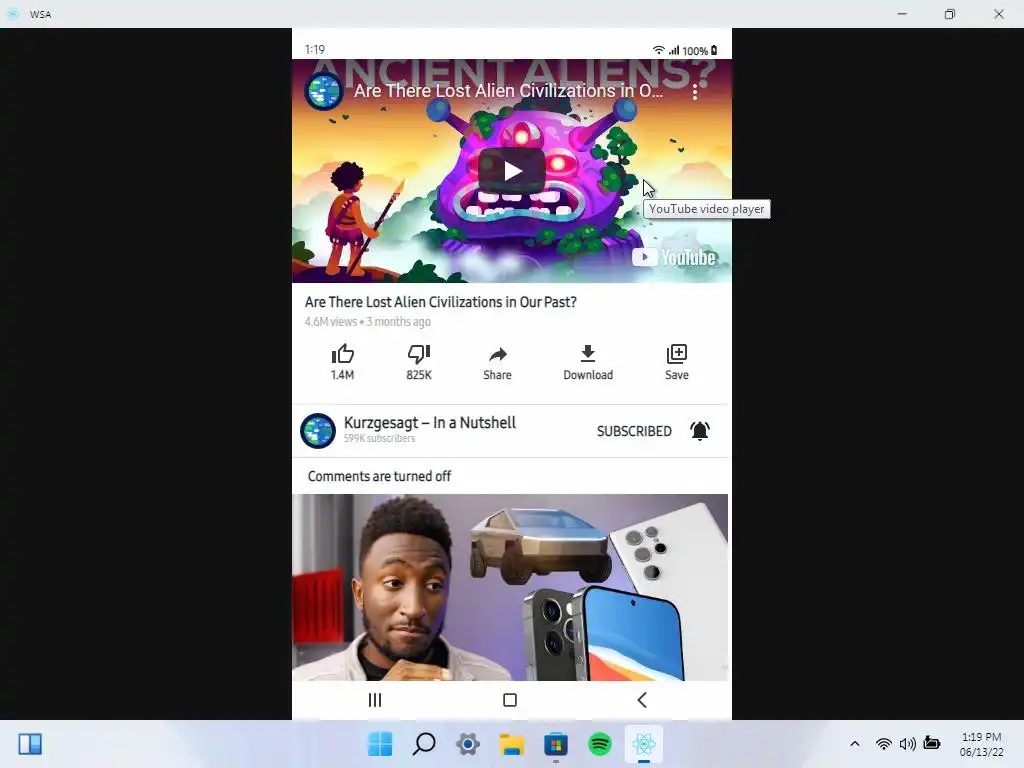The height and width of the screenshot is (768, 1024).
Task: Open File Explorer from the taskbar
Action: [x=512, y=744]
